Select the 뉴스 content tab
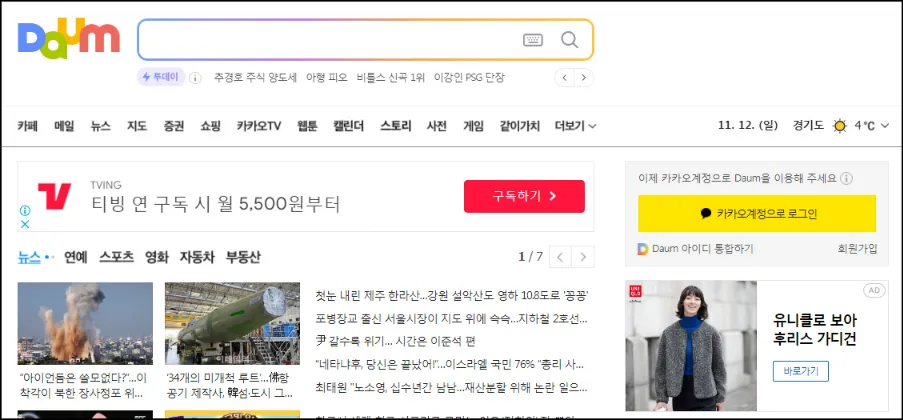Viewport: 903px width, 420px height. (29, 257)
